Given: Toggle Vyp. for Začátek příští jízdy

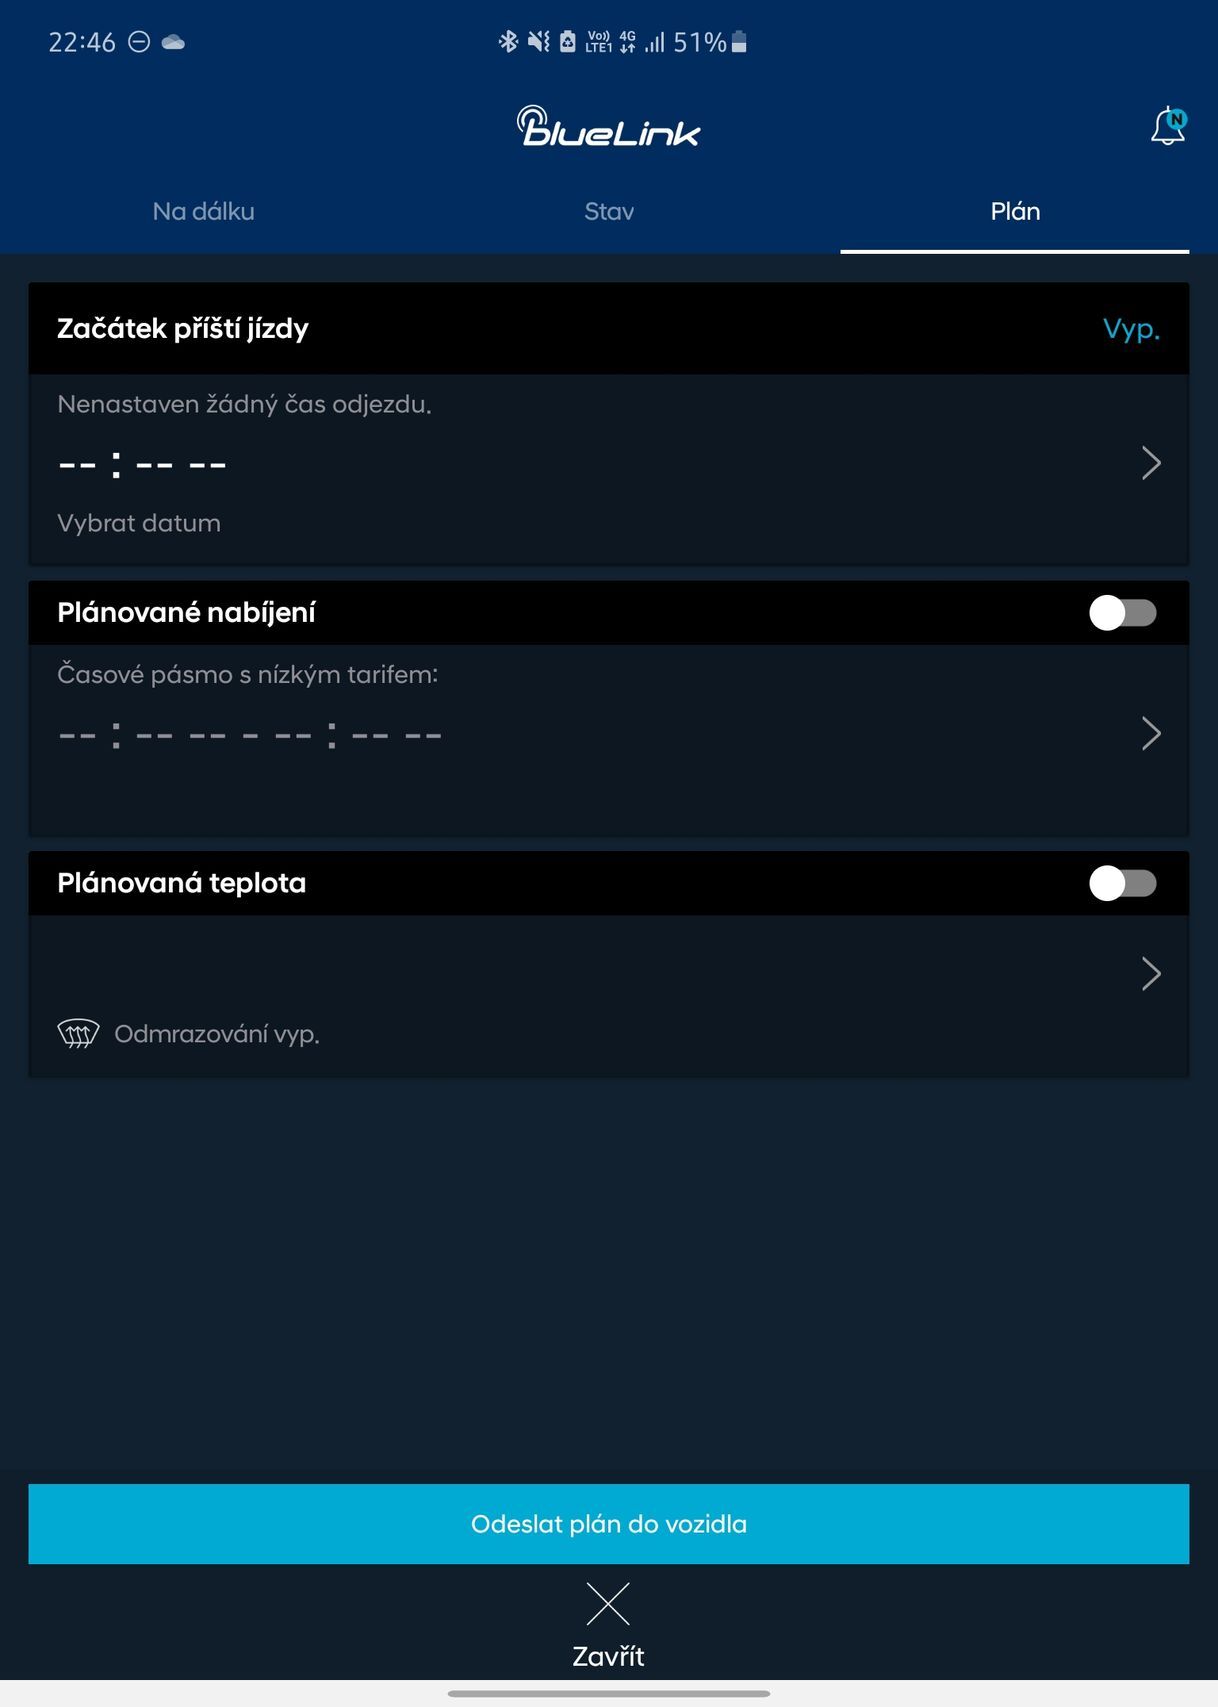Looking at the screenshot, I should pos(1131,329).
